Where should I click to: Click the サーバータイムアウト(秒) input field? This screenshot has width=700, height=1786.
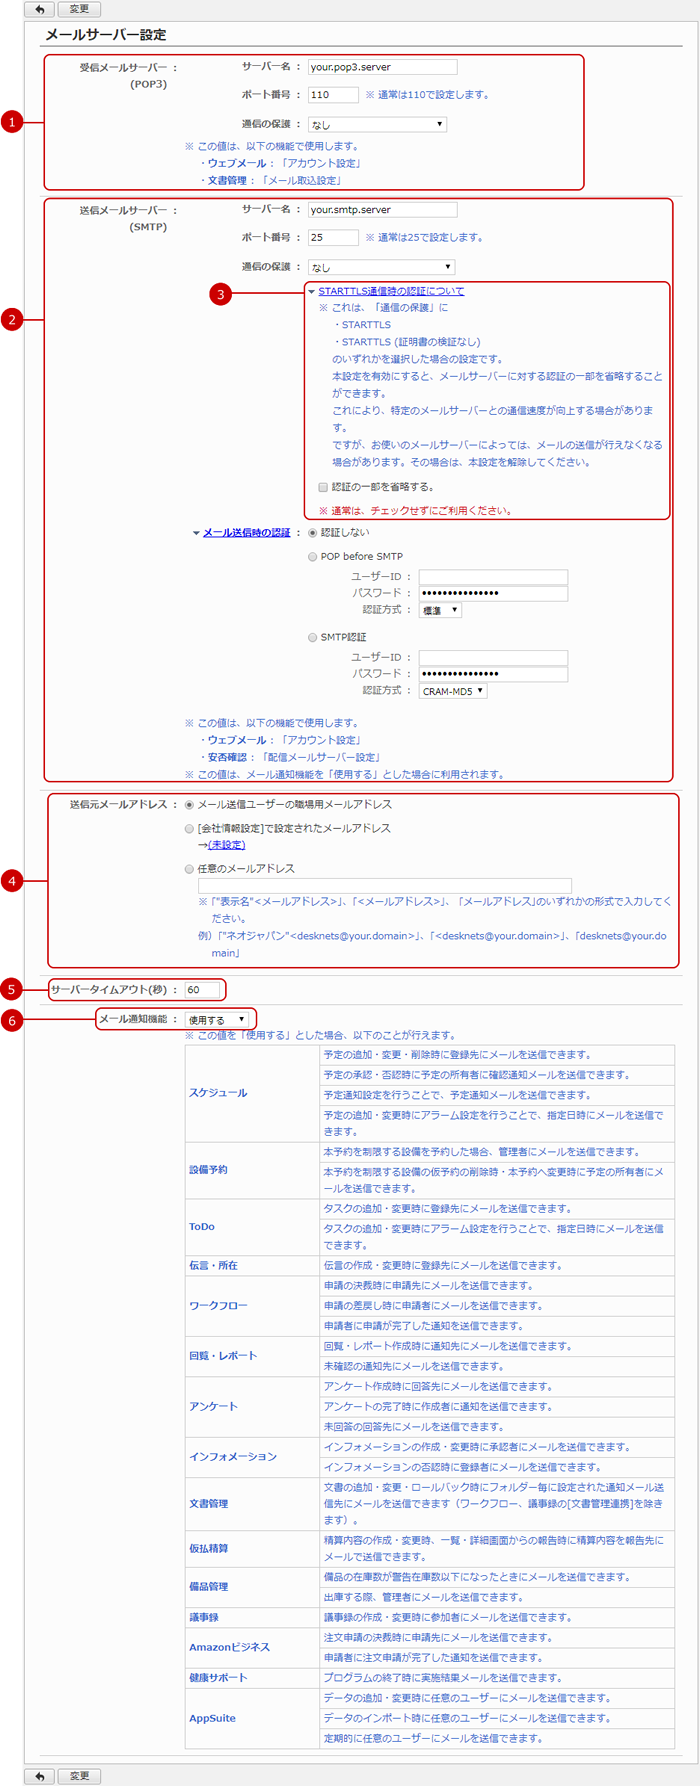[202, 990]
